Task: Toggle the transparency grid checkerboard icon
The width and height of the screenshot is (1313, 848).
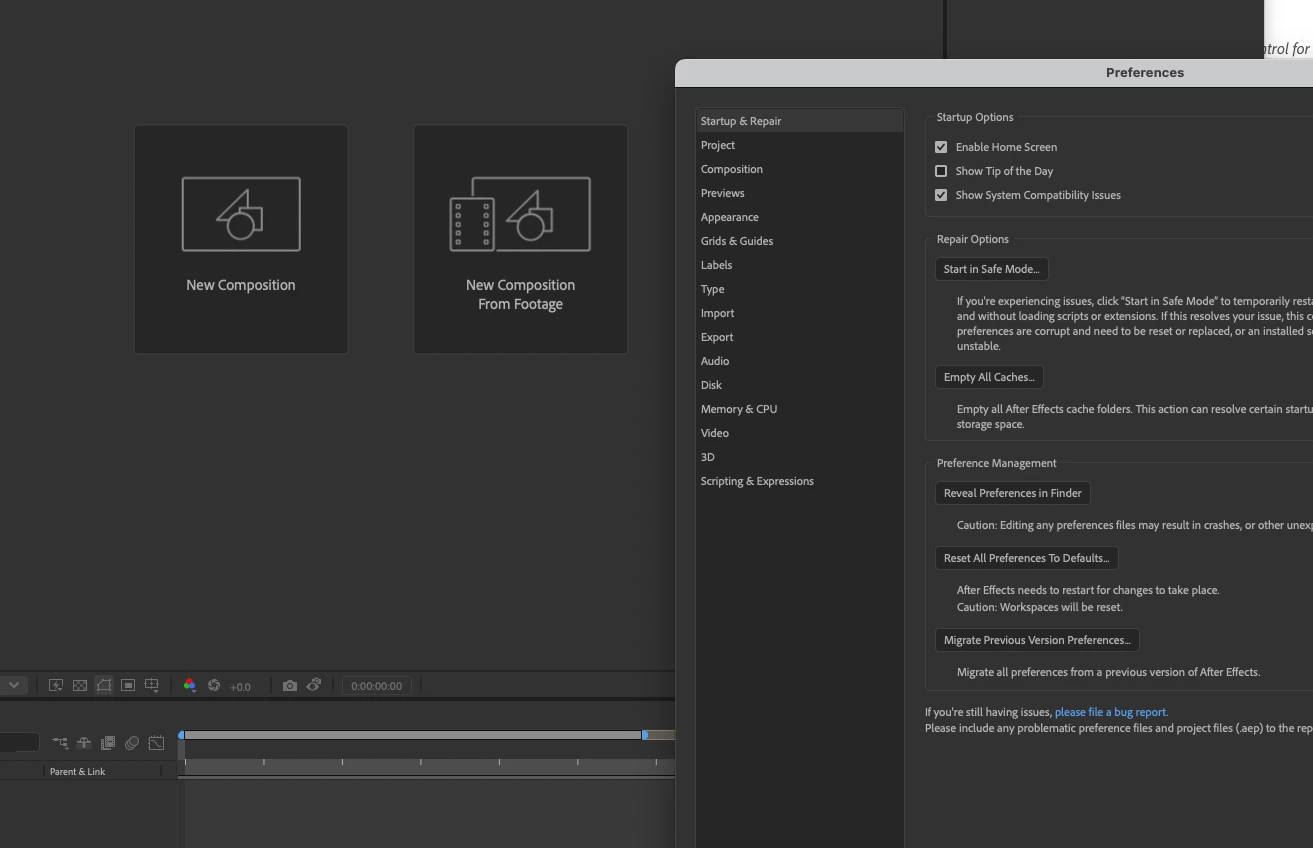Action: [x=80, y=685]
